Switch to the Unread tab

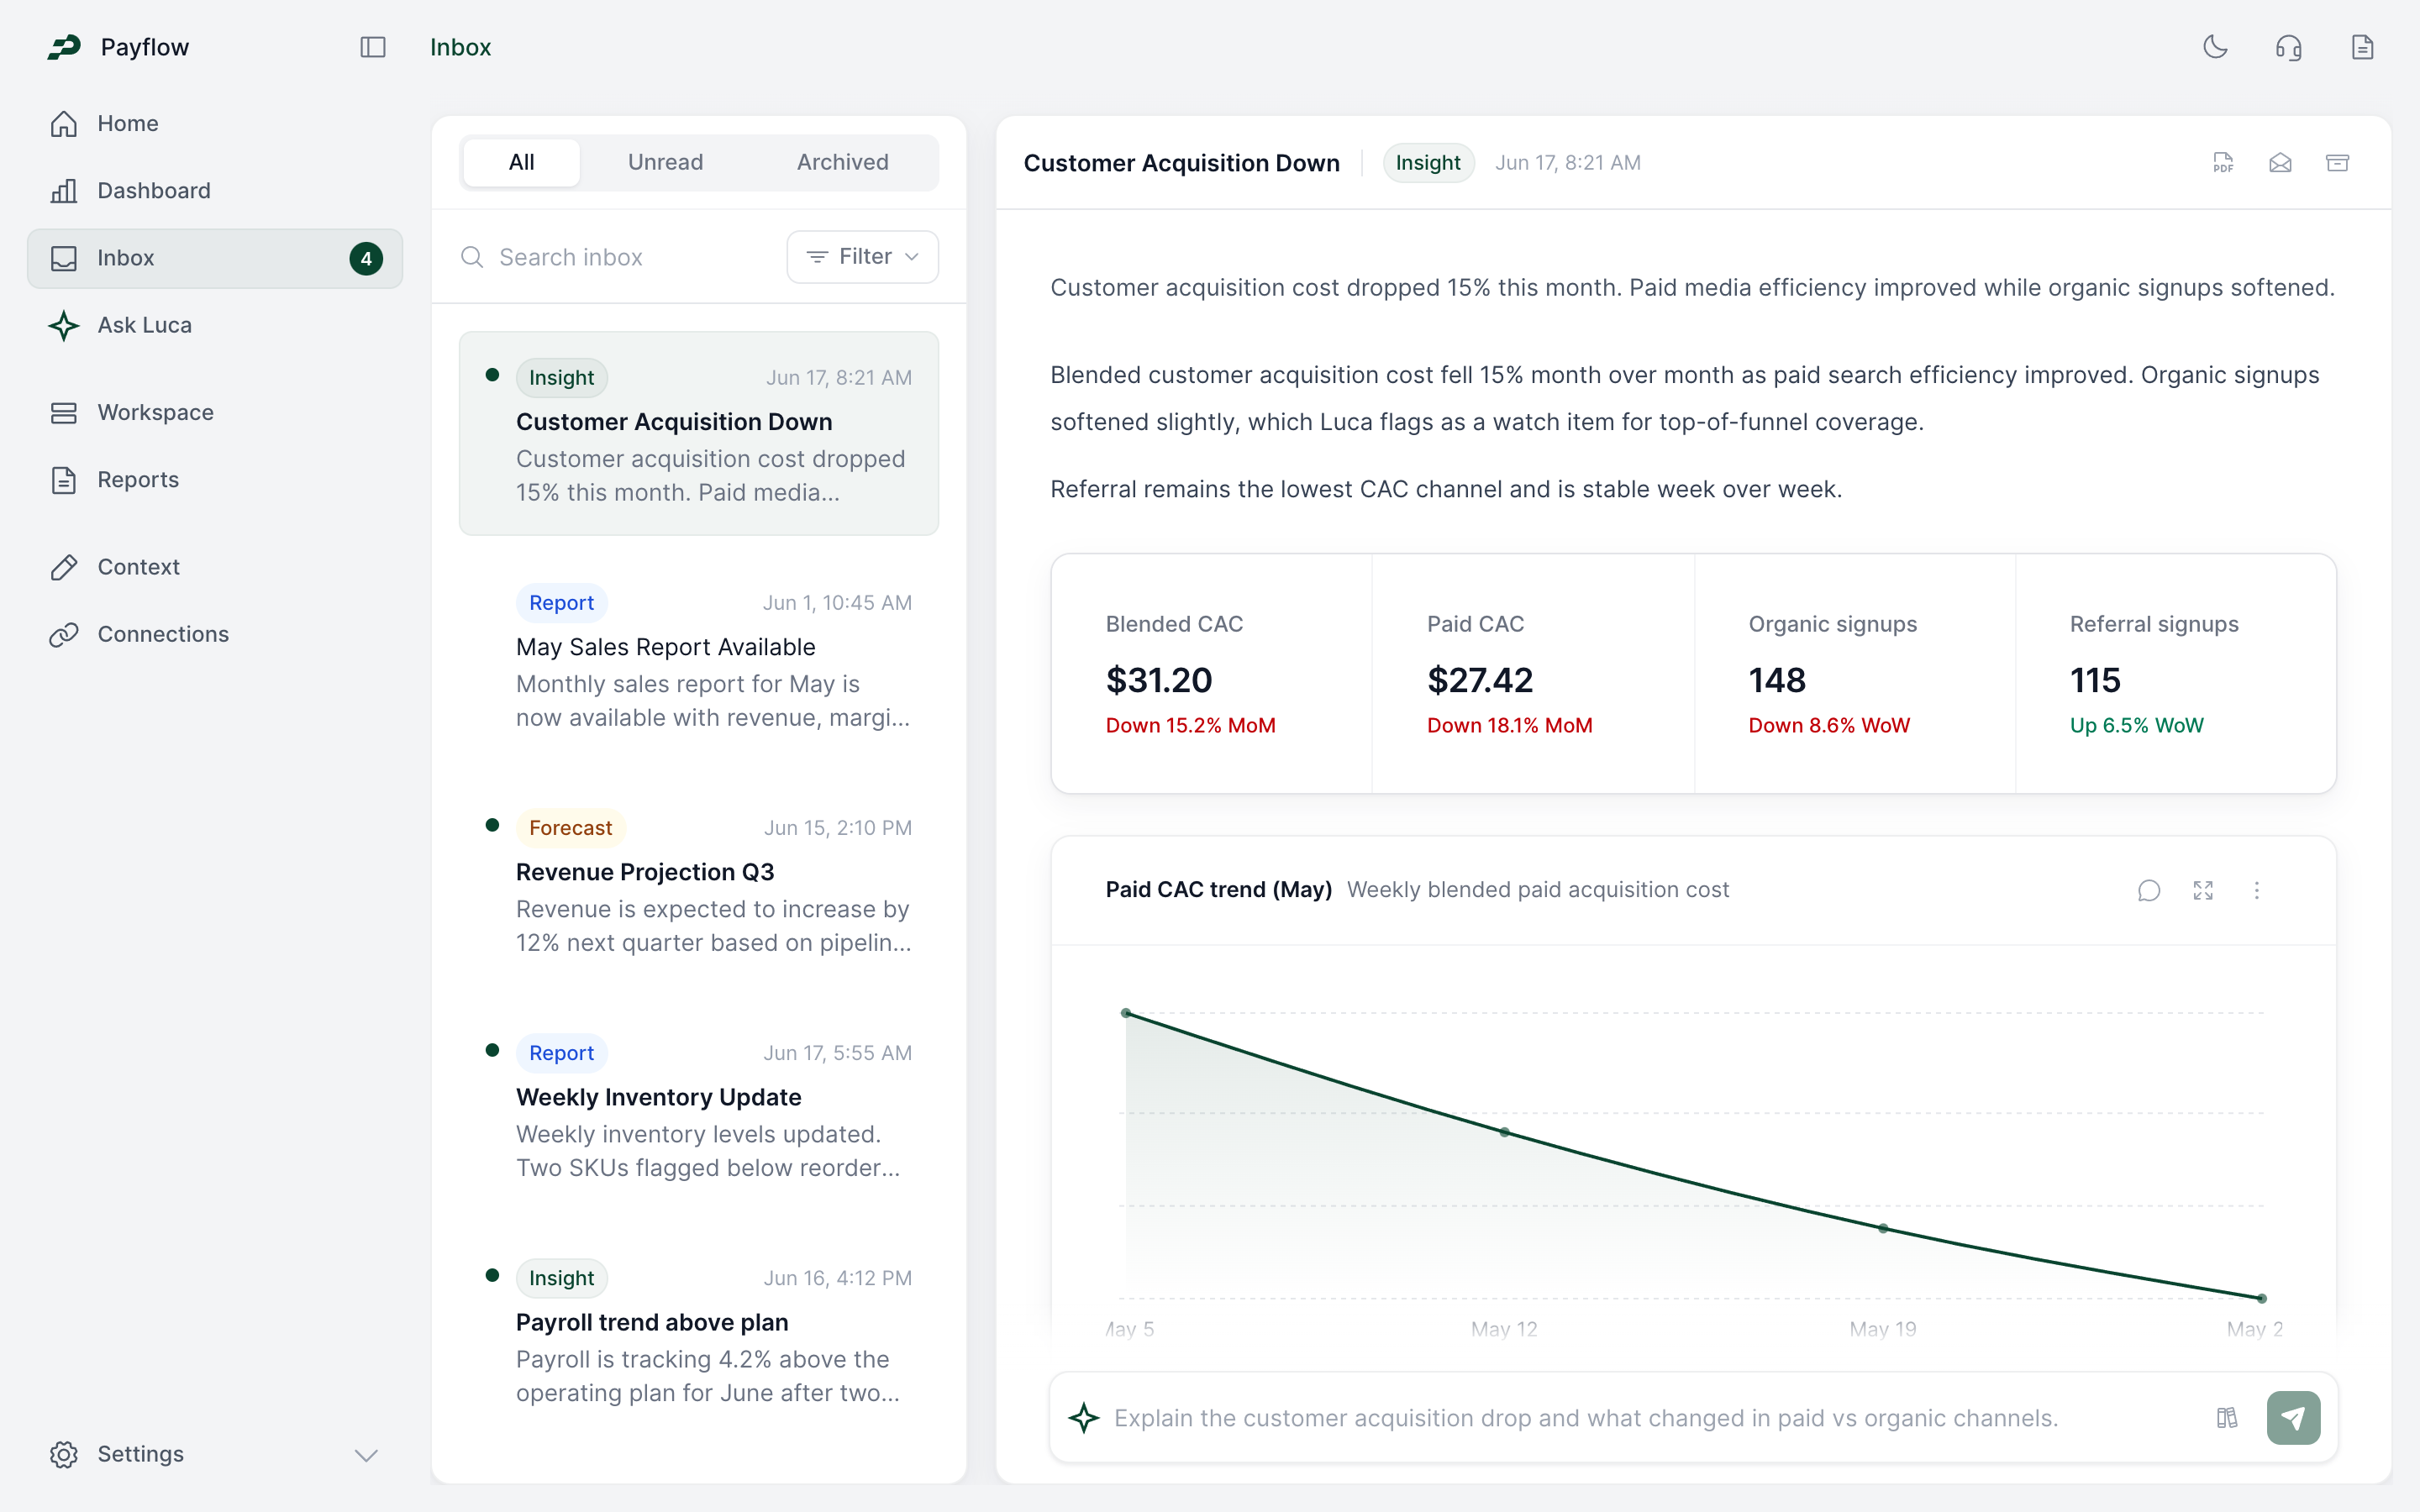point(665,162)
